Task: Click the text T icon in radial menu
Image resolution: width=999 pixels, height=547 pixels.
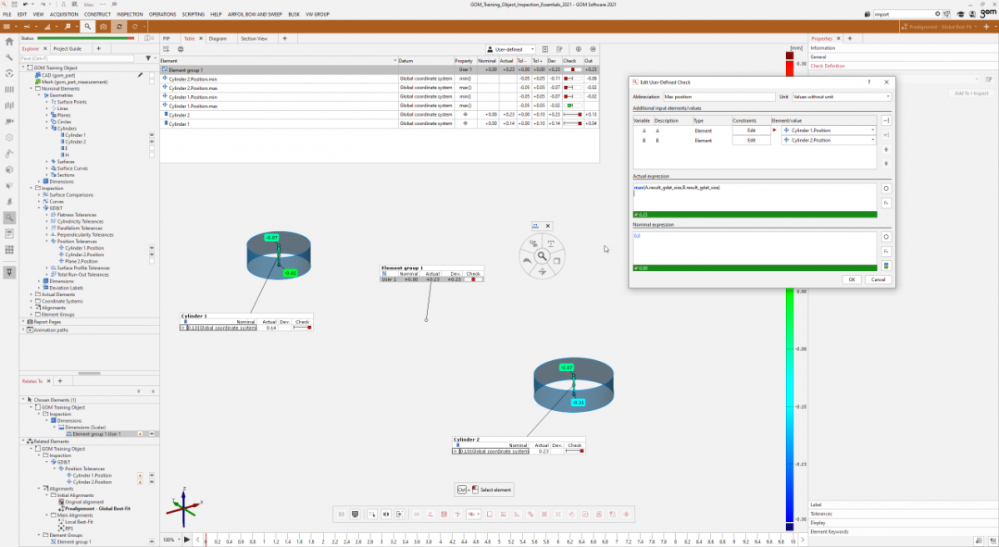Action: pyautogui.click(x=551, y=243)
